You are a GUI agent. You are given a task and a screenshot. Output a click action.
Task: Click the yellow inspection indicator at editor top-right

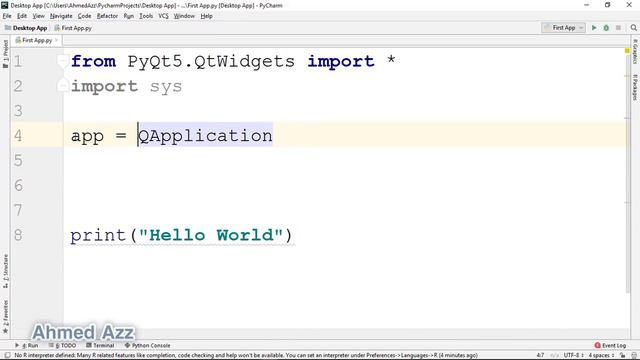tap(627, 51)
